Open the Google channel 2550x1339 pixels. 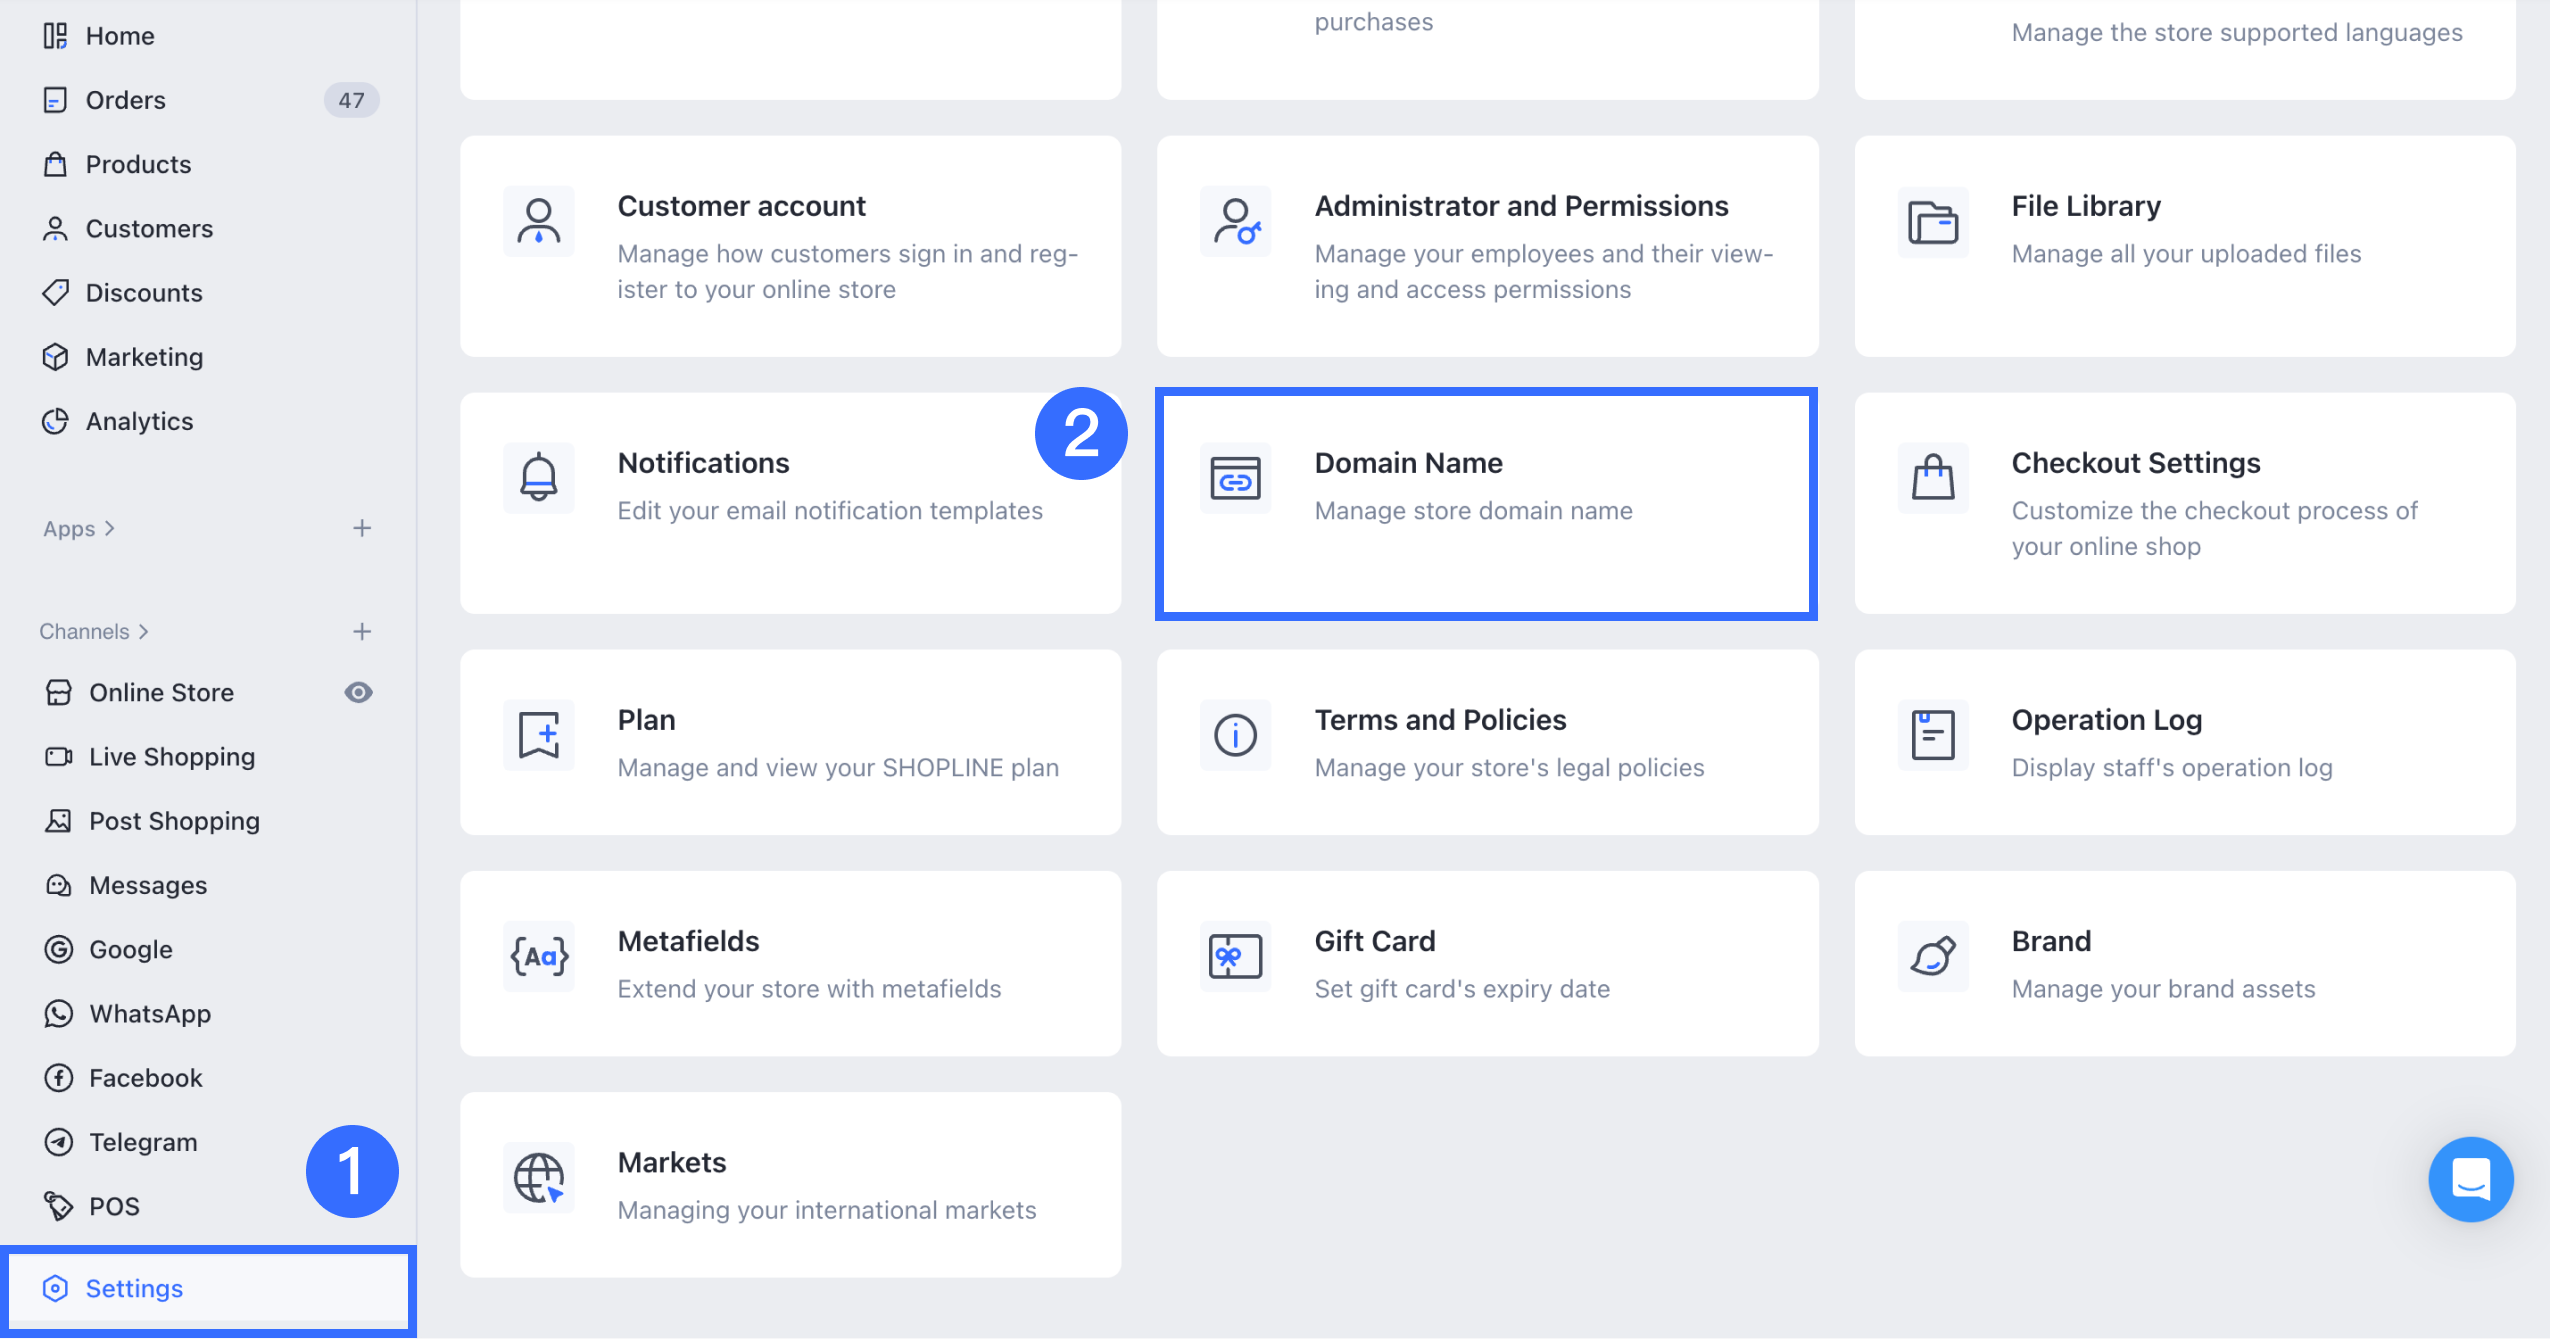[130, 949]
